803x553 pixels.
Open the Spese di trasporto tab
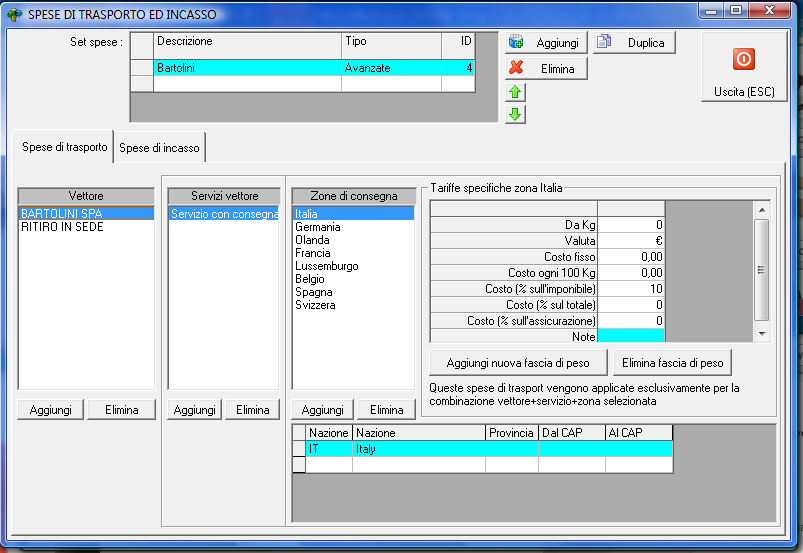coord(65,147)
